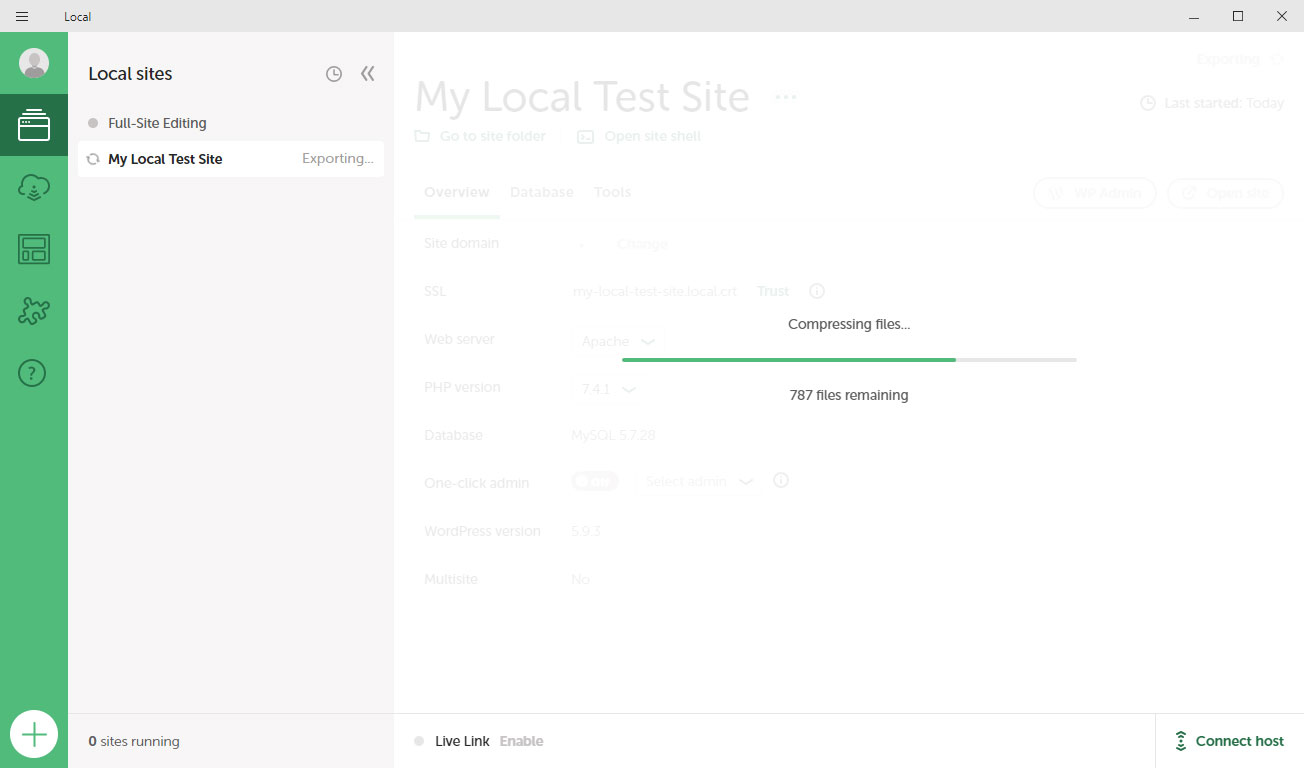Viewport: 1304px width, 768px height.
Task: Switch to the Overview tab
Action: 457,192
